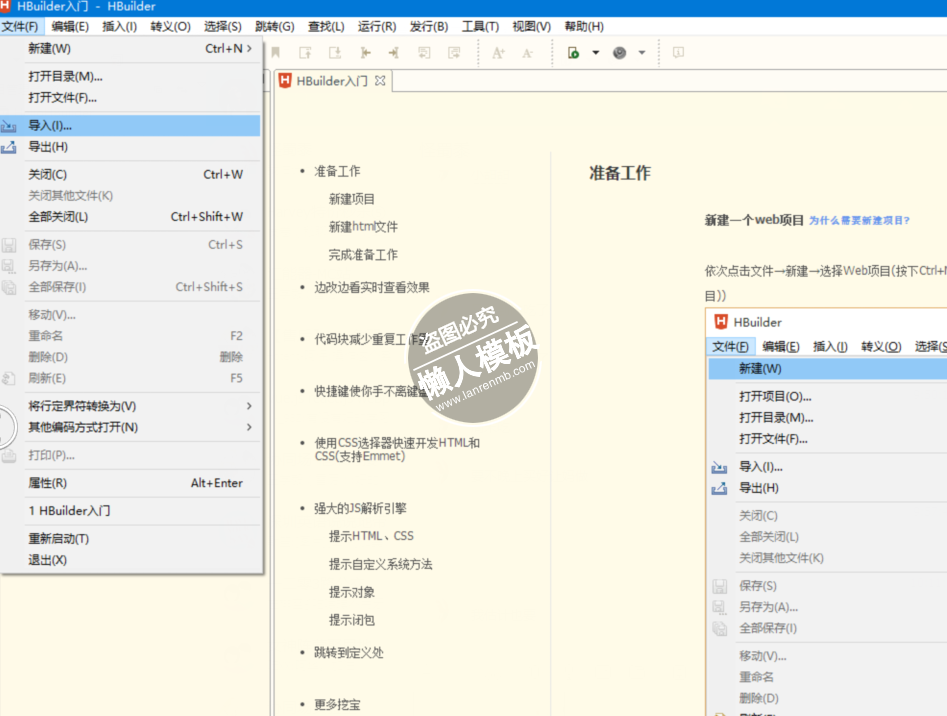Image resolution: width=947 pixels, height=716 pixels.
Task: Click the run-on-device icon with the green play mark
Action: 573,53
